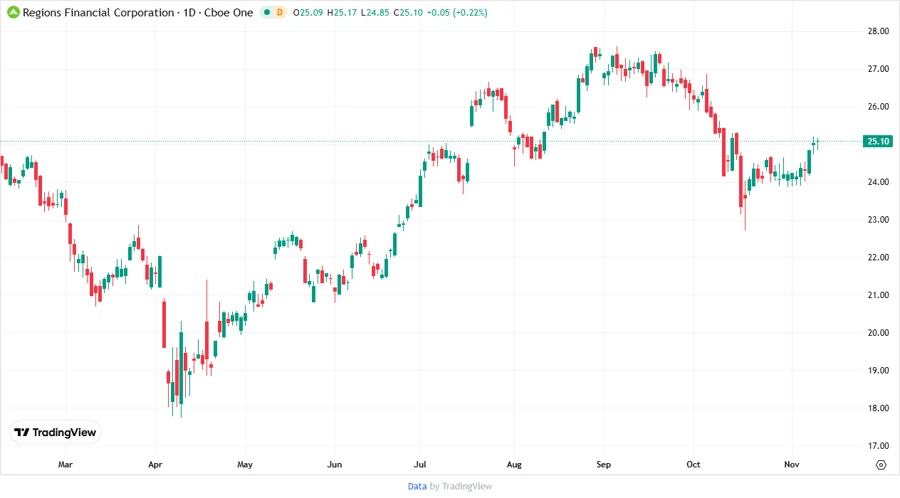Click the Mar label on time axis
This screenshot has height=498, width=900.
pos(65,465)
